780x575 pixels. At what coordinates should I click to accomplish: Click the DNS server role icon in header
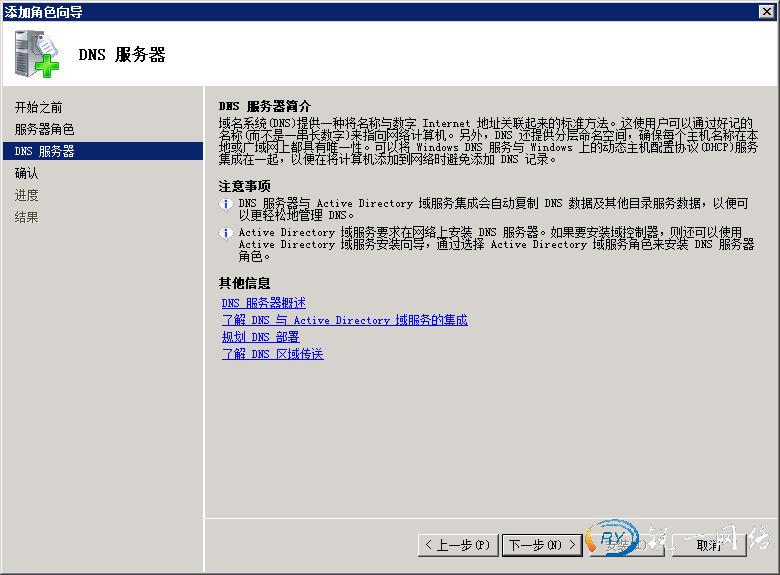click(x=36, y=54)
